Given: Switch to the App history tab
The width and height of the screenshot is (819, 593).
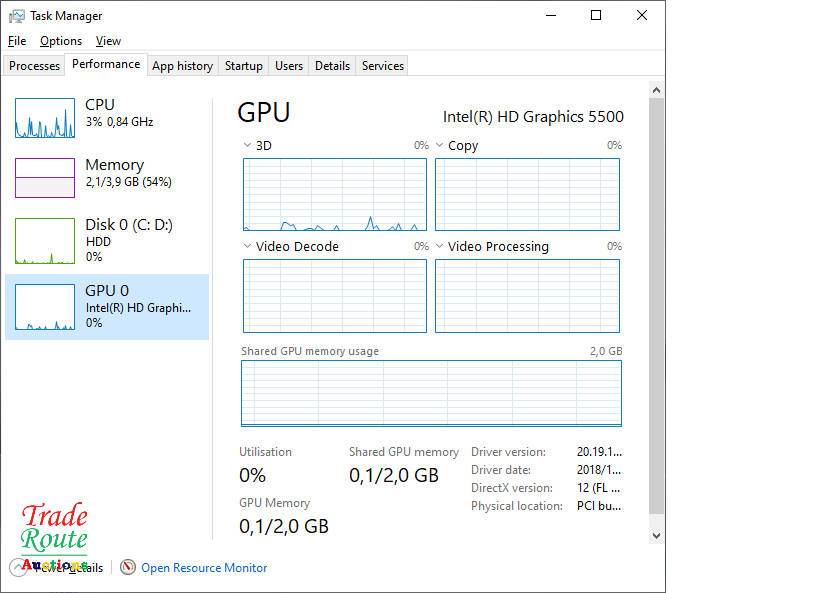Looking at the screenshot, I should [x=182, y=66].
